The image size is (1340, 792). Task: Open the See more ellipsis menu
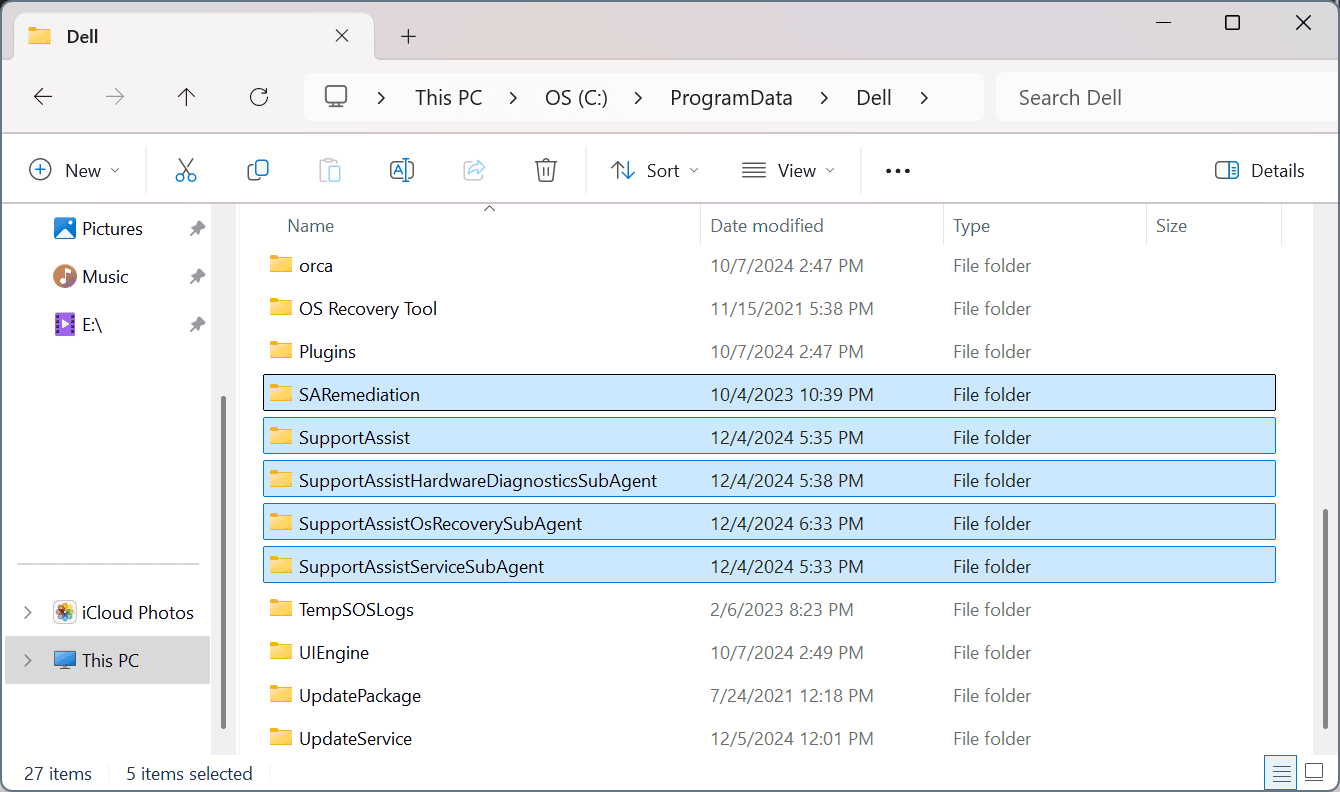898,171
